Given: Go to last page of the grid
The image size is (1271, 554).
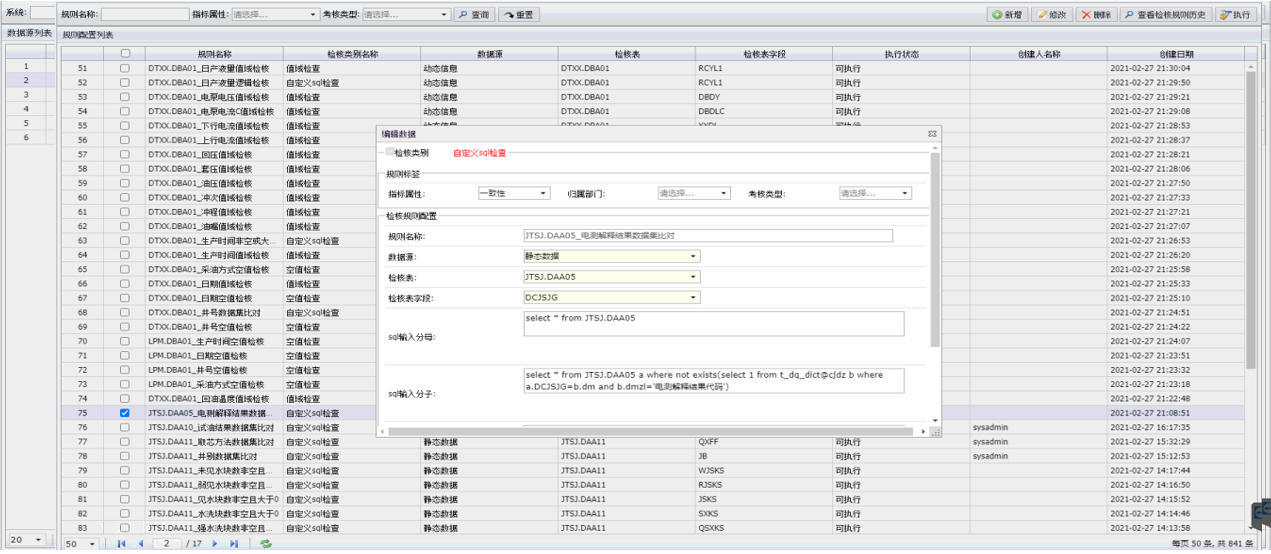Looking at the screenshot, I should (234, 543).
